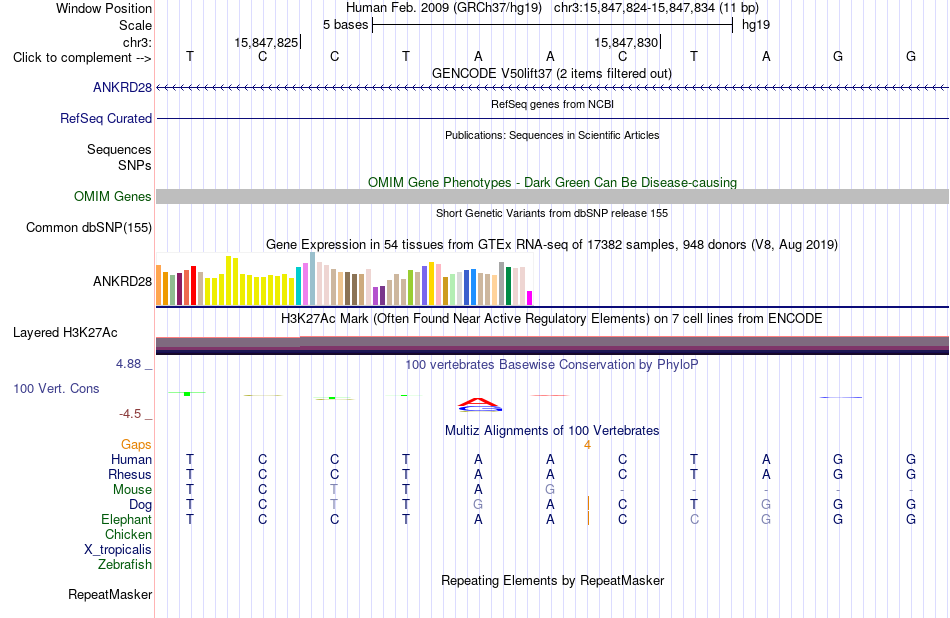Click the orange insertion bar in Dog row

[x=588, y=504]
